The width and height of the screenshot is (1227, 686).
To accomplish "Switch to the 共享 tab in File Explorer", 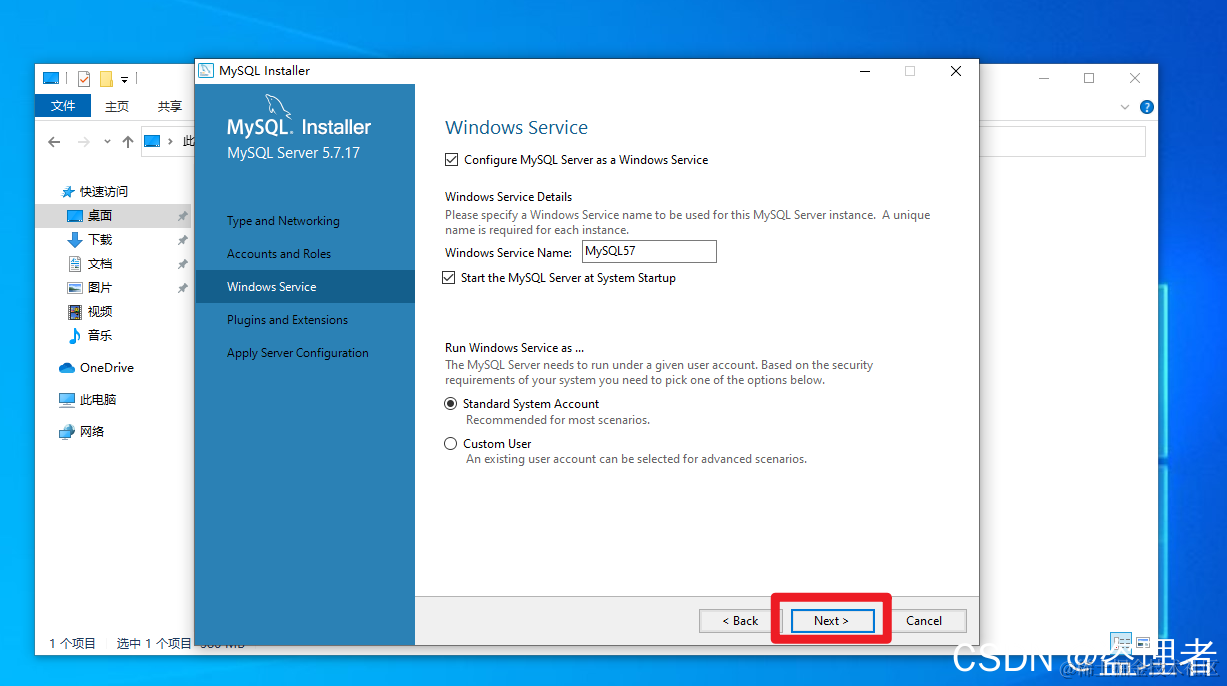I will tap(170, 106).
